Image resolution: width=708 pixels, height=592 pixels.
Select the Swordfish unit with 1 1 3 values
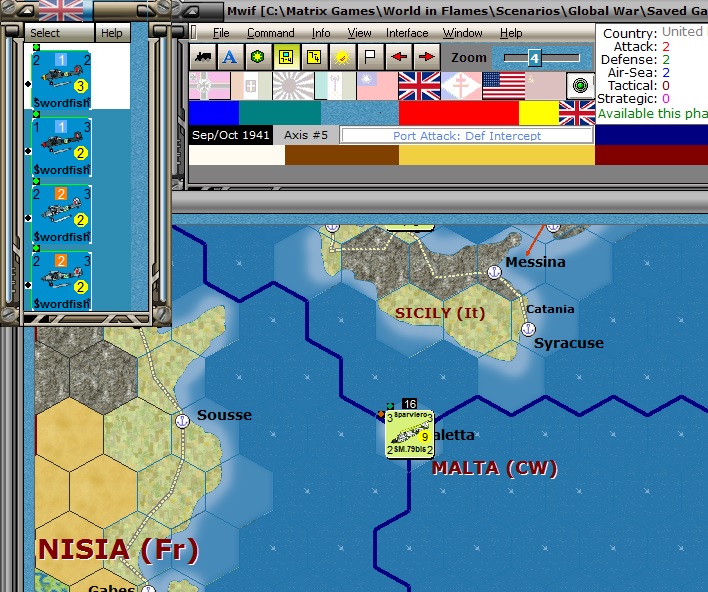[61, 147]
